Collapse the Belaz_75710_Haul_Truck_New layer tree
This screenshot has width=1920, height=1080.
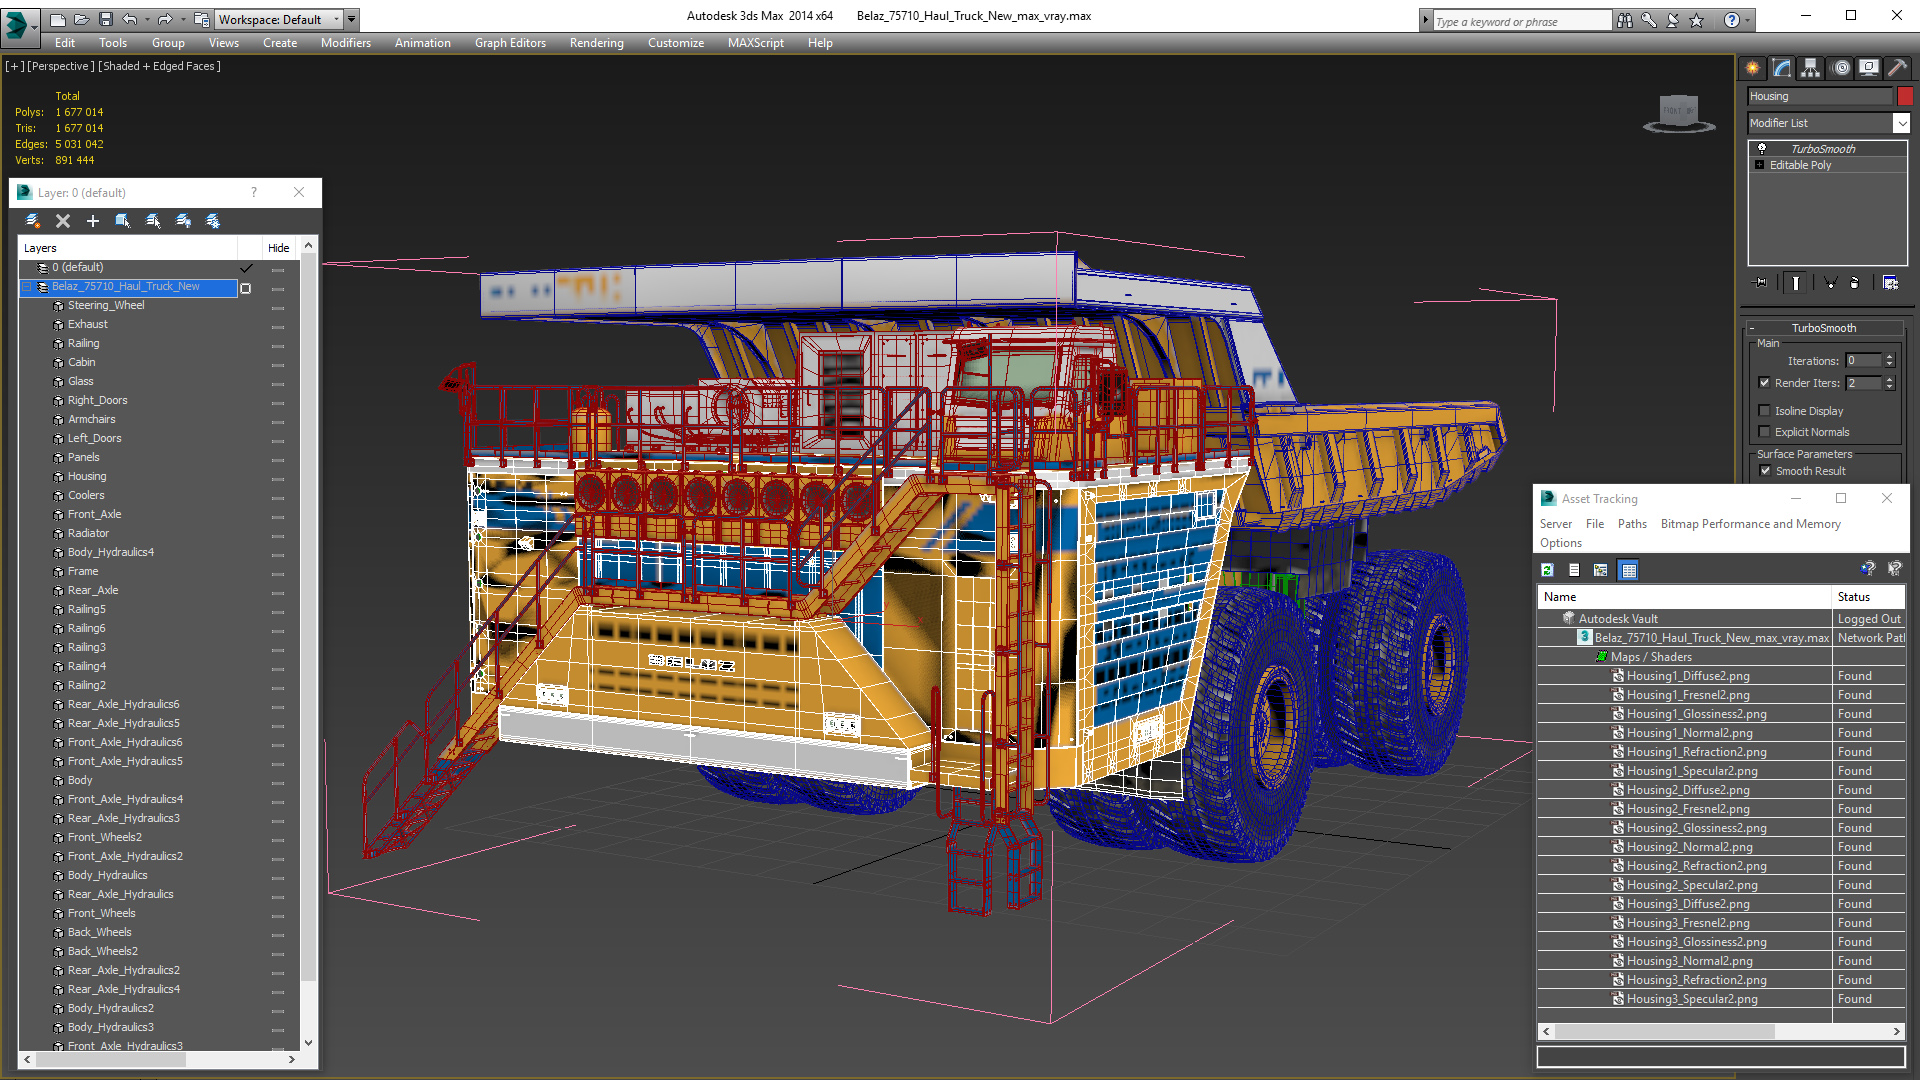pos(28,287)
